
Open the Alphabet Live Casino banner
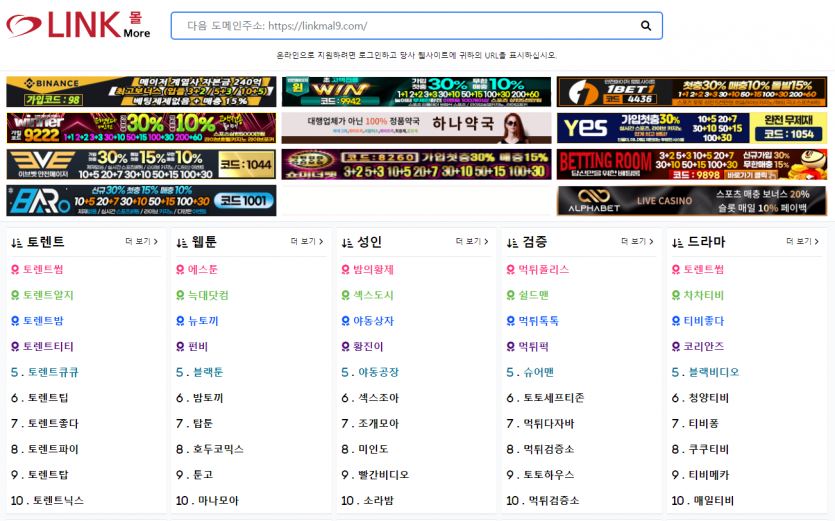(x=692, y=200)
